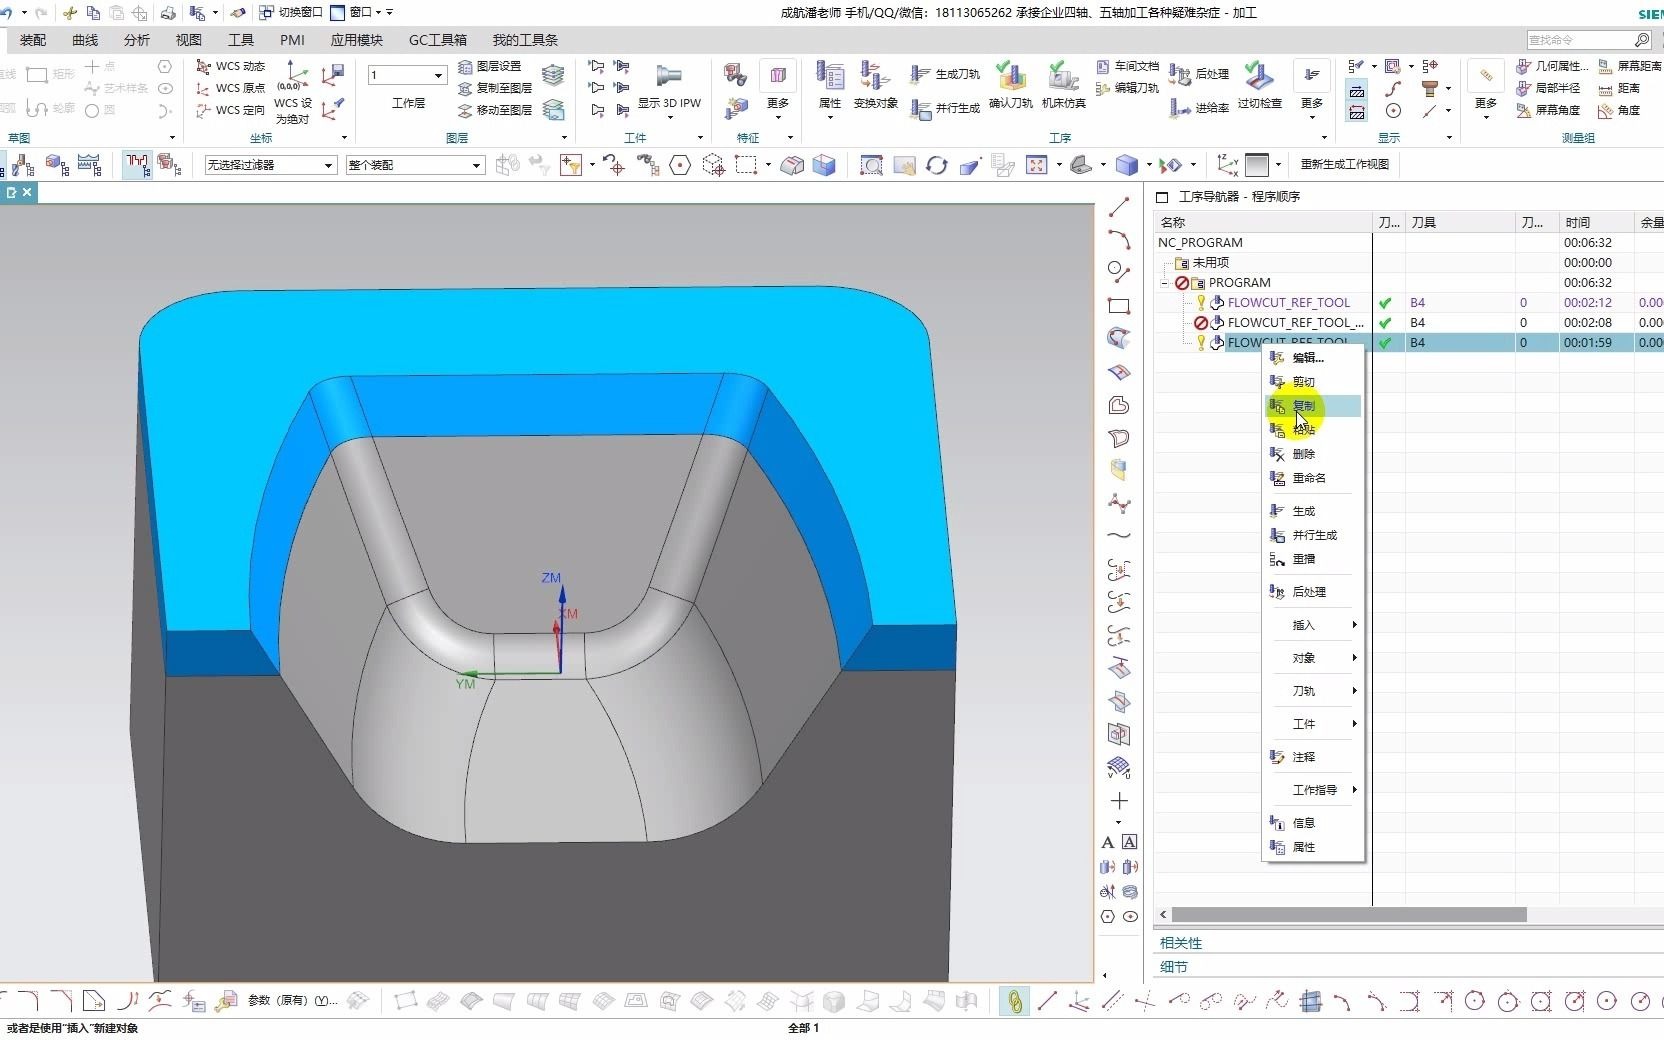Image resolution: width=1664 pixels, height=1040 pixels.
Task: Open the 整个装配 scope dropdown
Action: pos(415,165)
